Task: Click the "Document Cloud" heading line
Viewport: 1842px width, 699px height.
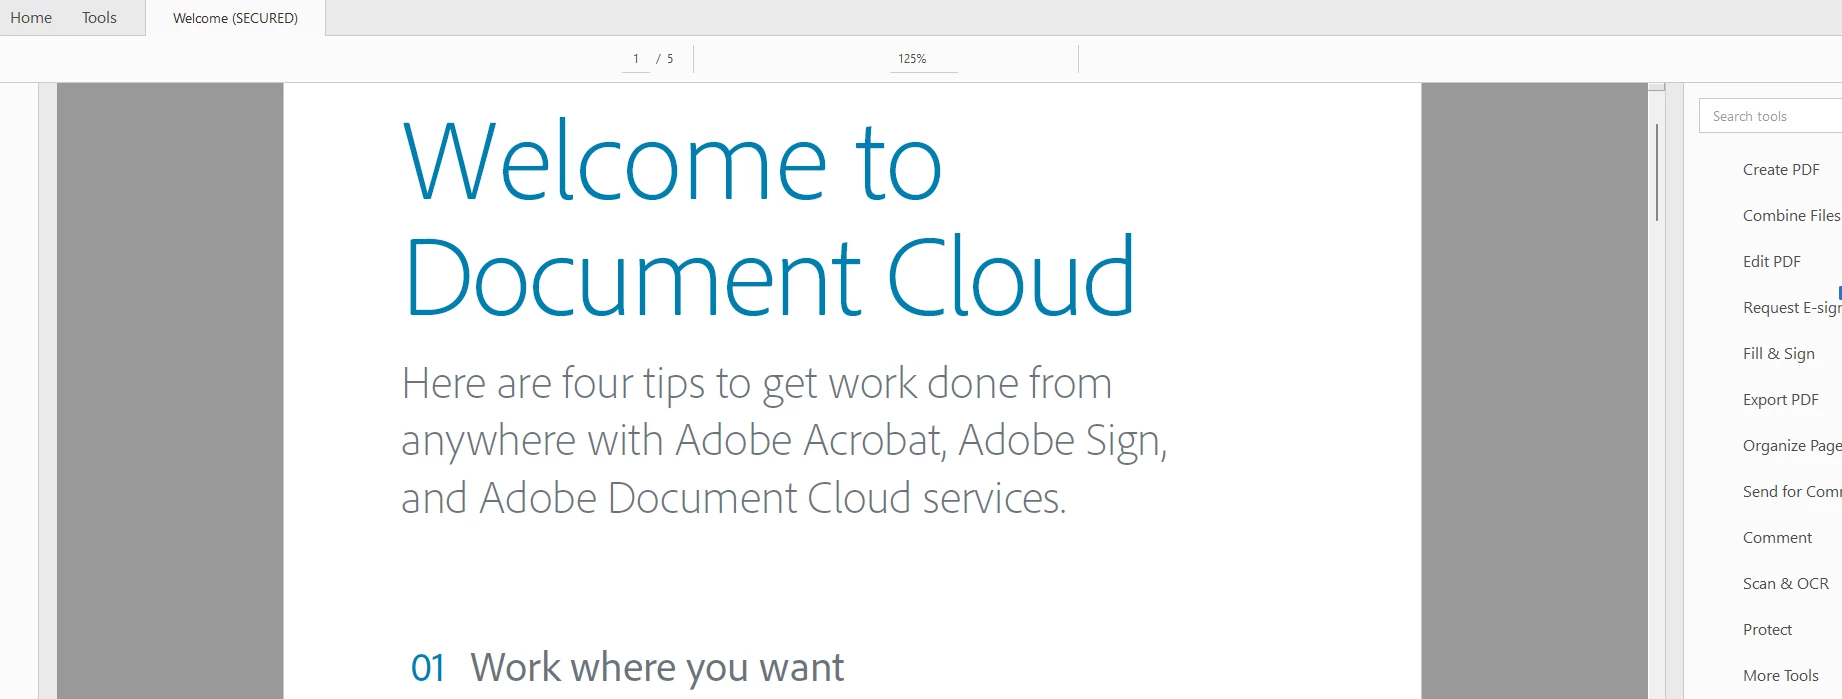Action: tap(769, 277)
